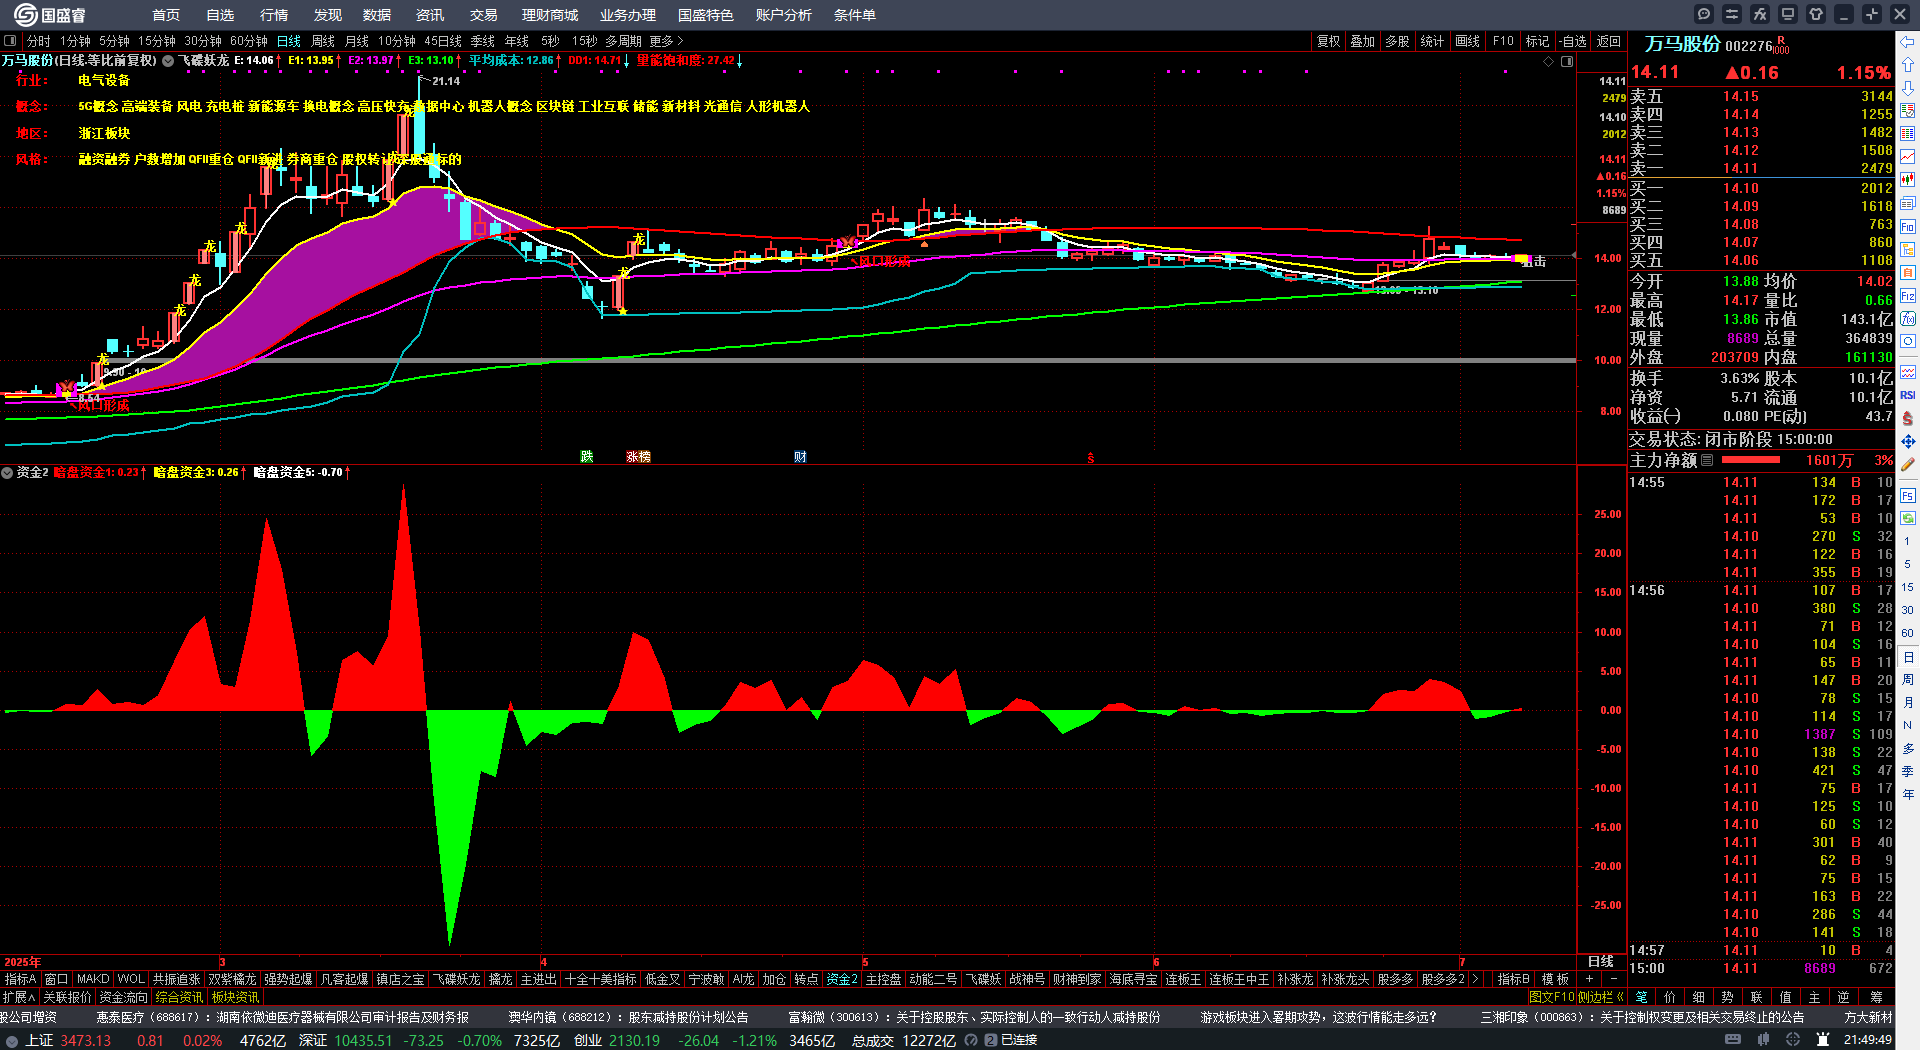This screenshot has height=1050, width=1920.
Task: Click the 周 period icon in right sidebar
Action: 1908,680
